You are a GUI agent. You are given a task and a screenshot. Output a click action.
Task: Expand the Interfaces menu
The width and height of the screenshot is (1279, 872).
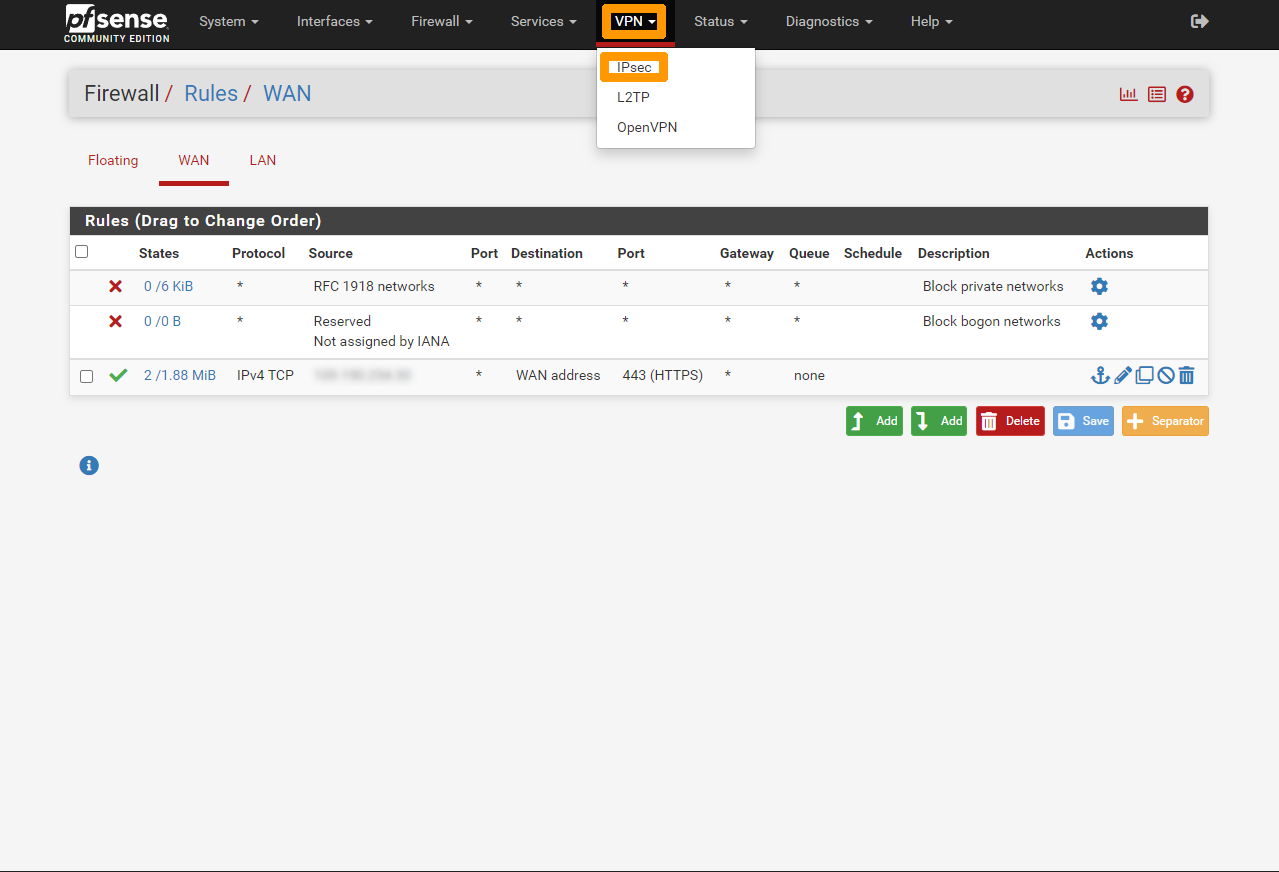pos(334,21)
